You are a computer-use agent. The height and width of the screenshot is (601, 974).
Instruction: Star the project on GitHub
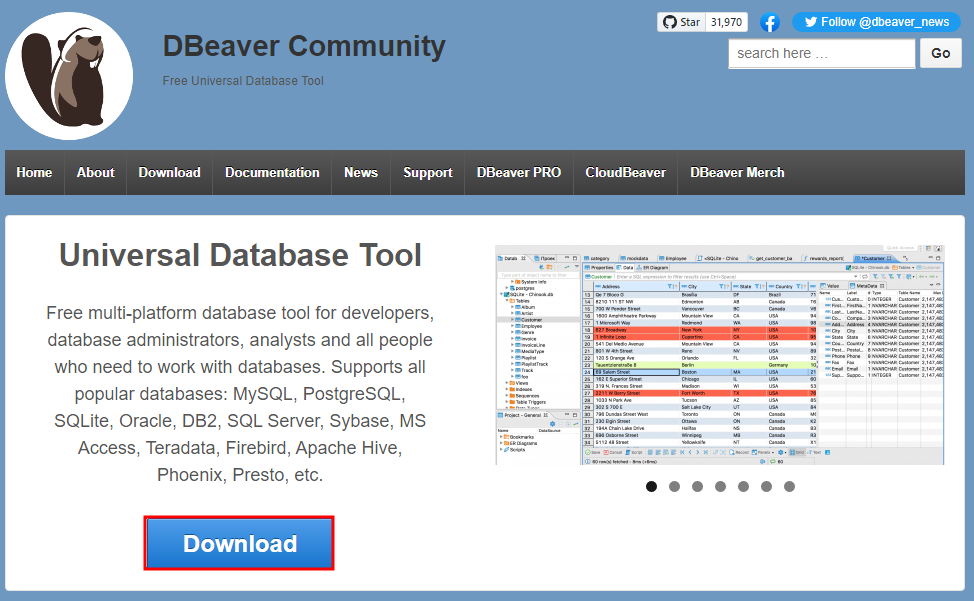tap(681, 22)
